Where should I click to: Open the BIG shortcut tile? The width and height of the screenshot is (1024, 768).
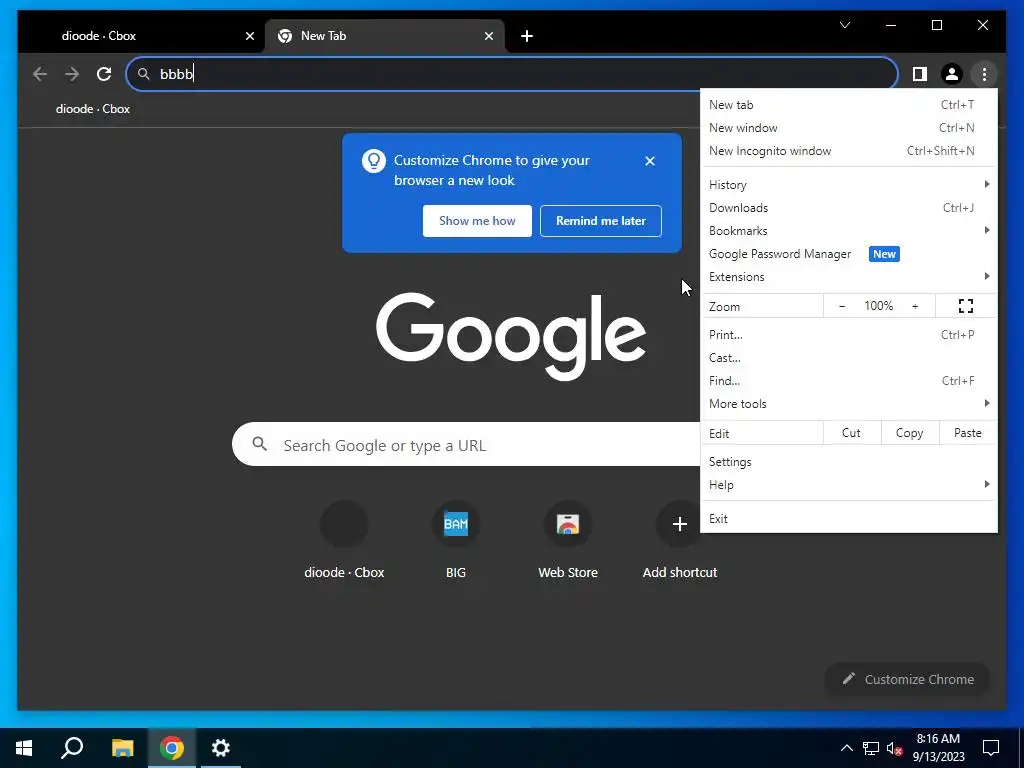456,541
